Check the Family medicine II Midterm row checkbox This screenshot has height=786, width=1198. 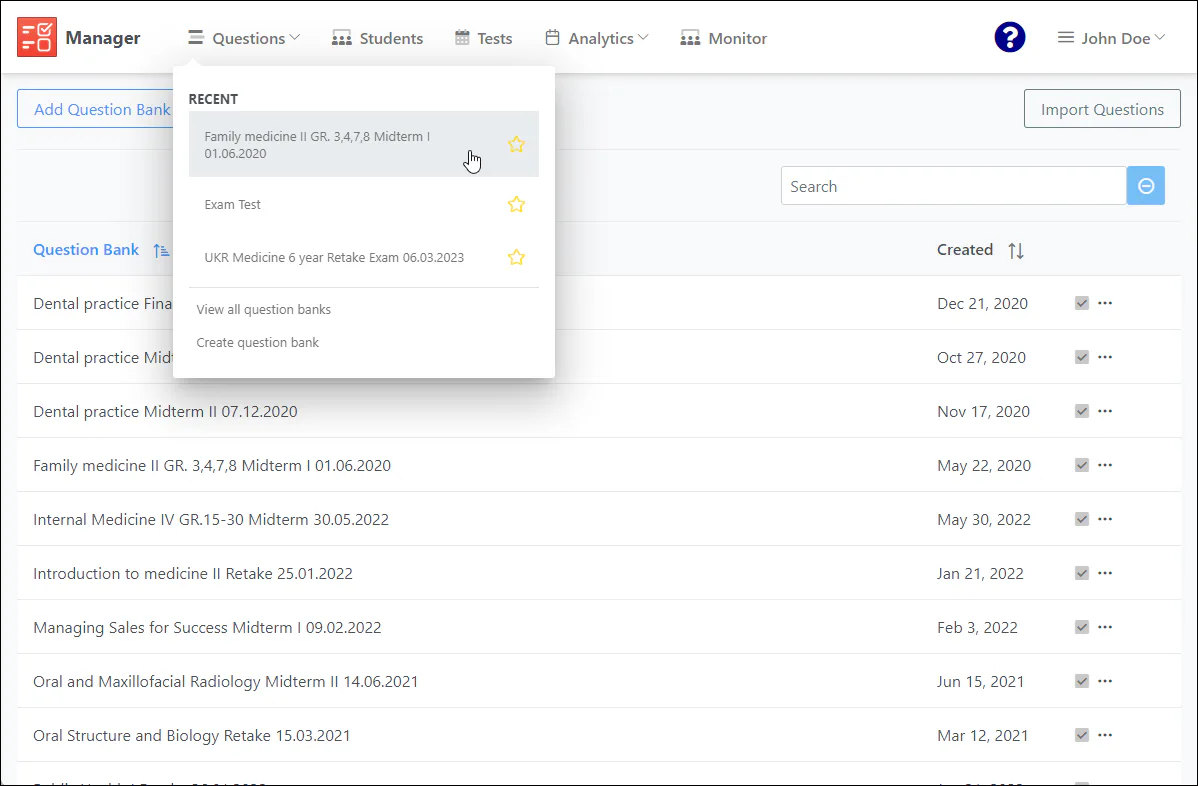pyautogui.click(x=1081, y=465)
